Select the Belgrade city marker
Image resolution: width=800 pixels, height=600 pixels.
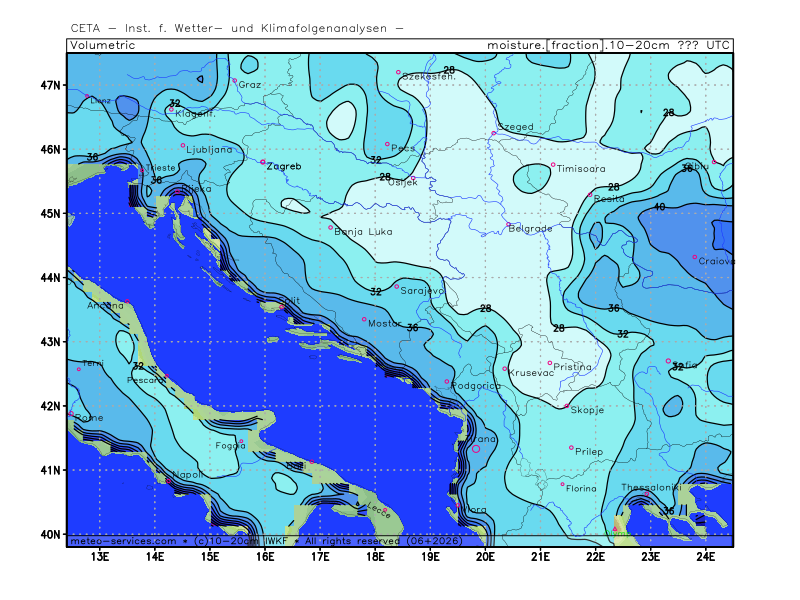(x=508, y=225)
